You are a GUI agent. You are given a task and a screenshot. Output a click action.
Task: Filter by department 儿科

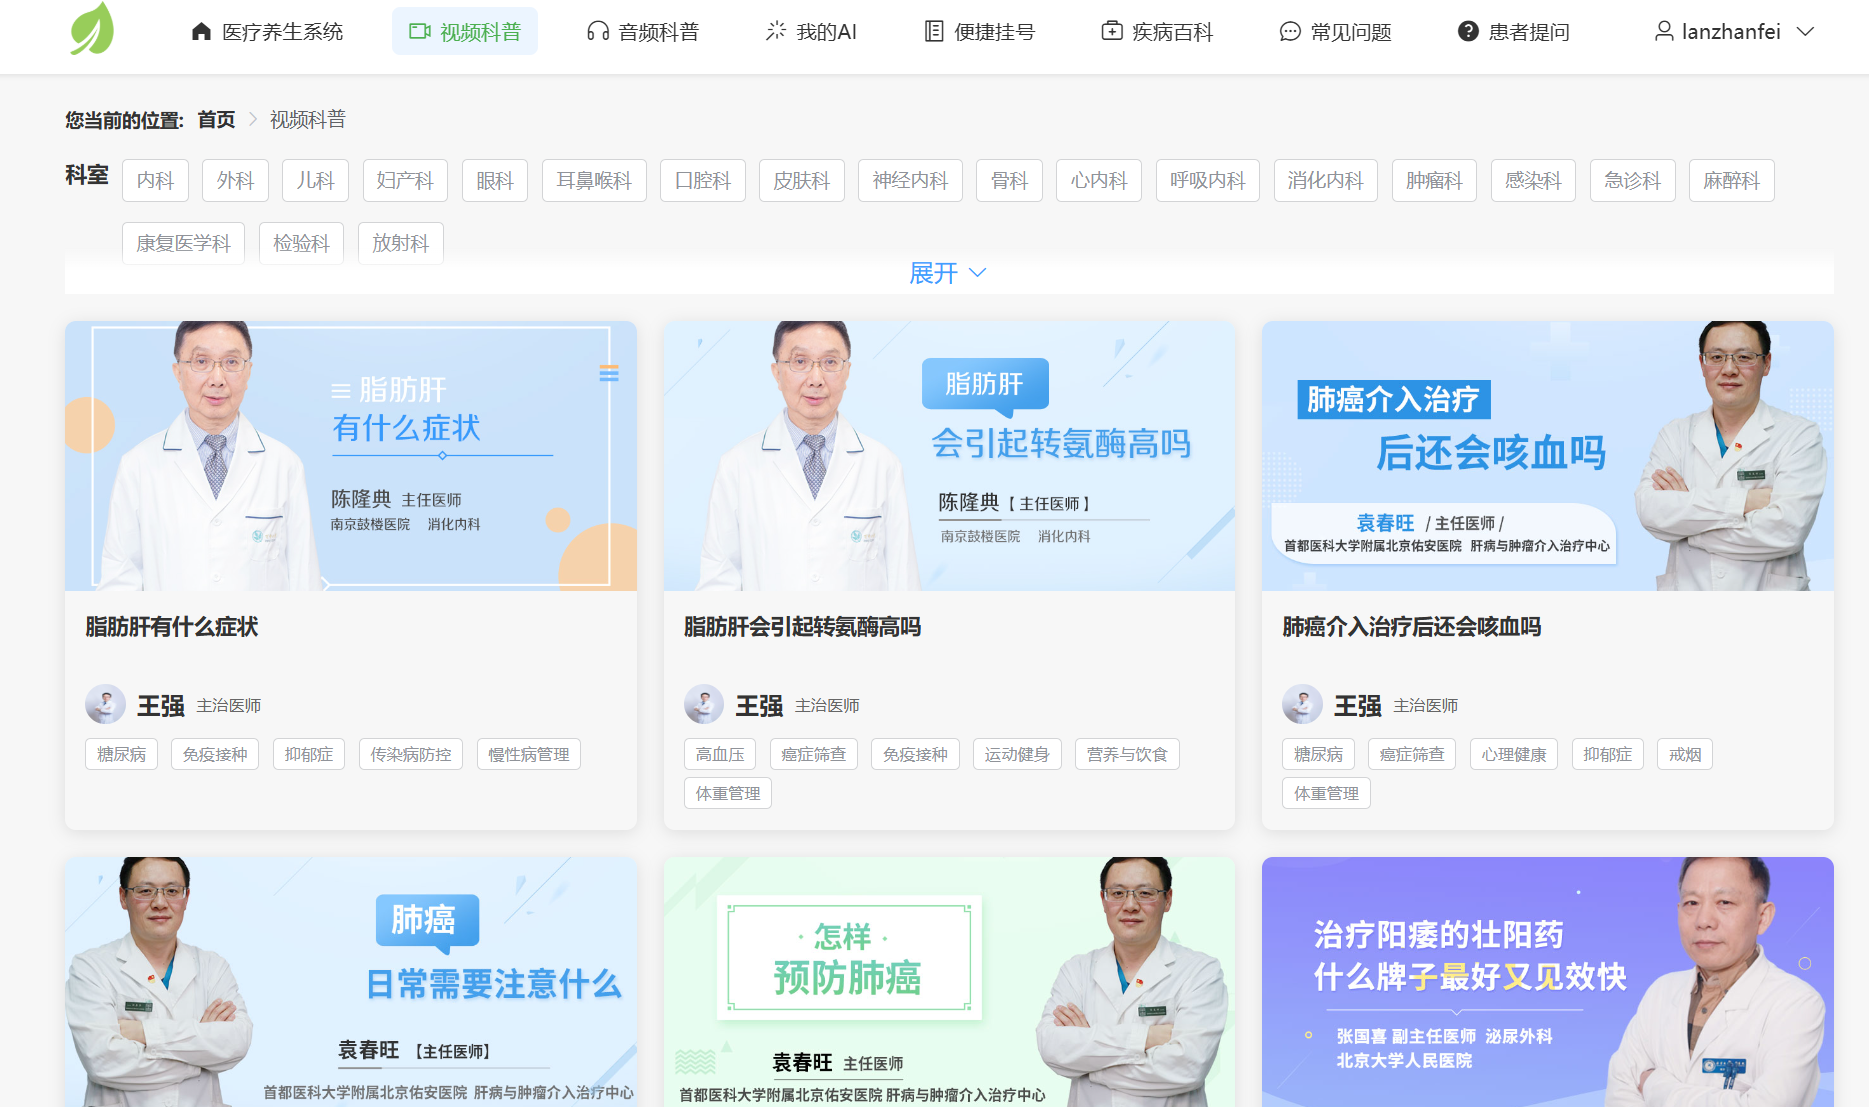(x=315, y=181)
